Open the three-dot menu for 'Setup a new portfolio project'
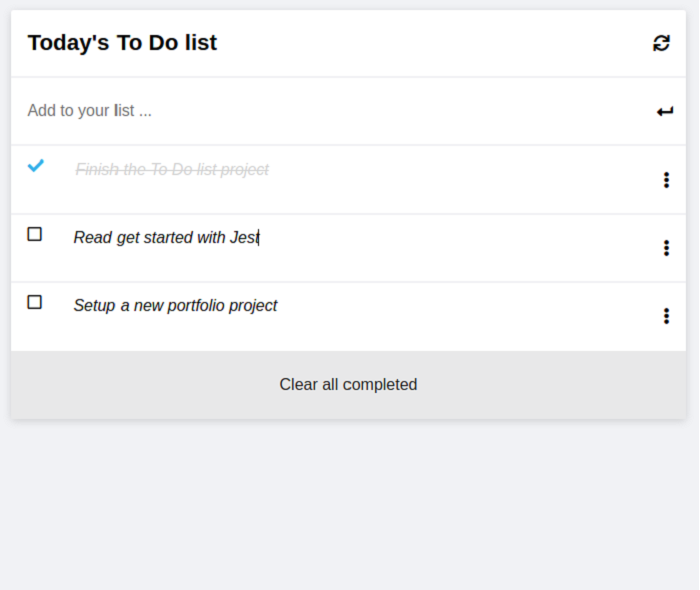The width and height of the screenshot is (700, 590). (x=666, y=316)
